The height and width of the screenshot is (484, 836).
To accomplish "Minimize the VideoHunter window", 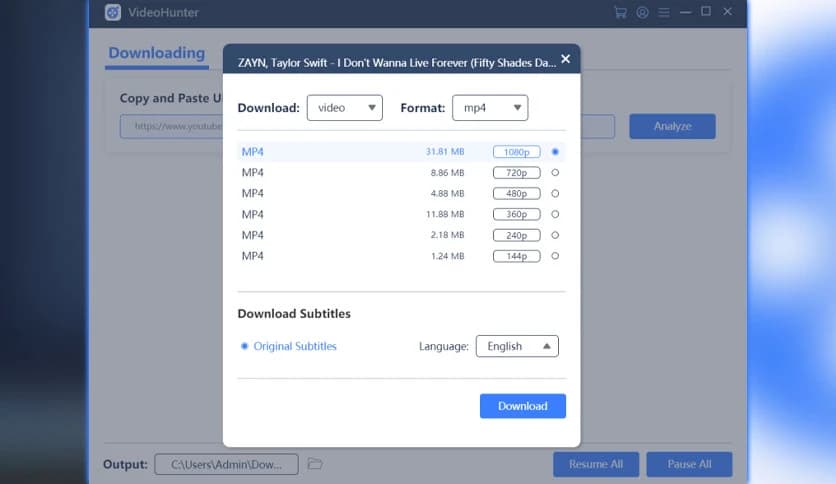I will click(x=686, y=12).
